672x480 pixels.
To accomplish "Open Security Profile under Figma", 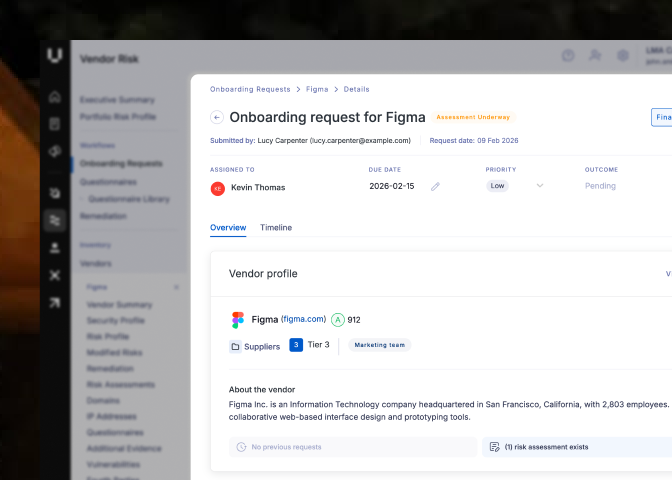I will click(116, 321).
